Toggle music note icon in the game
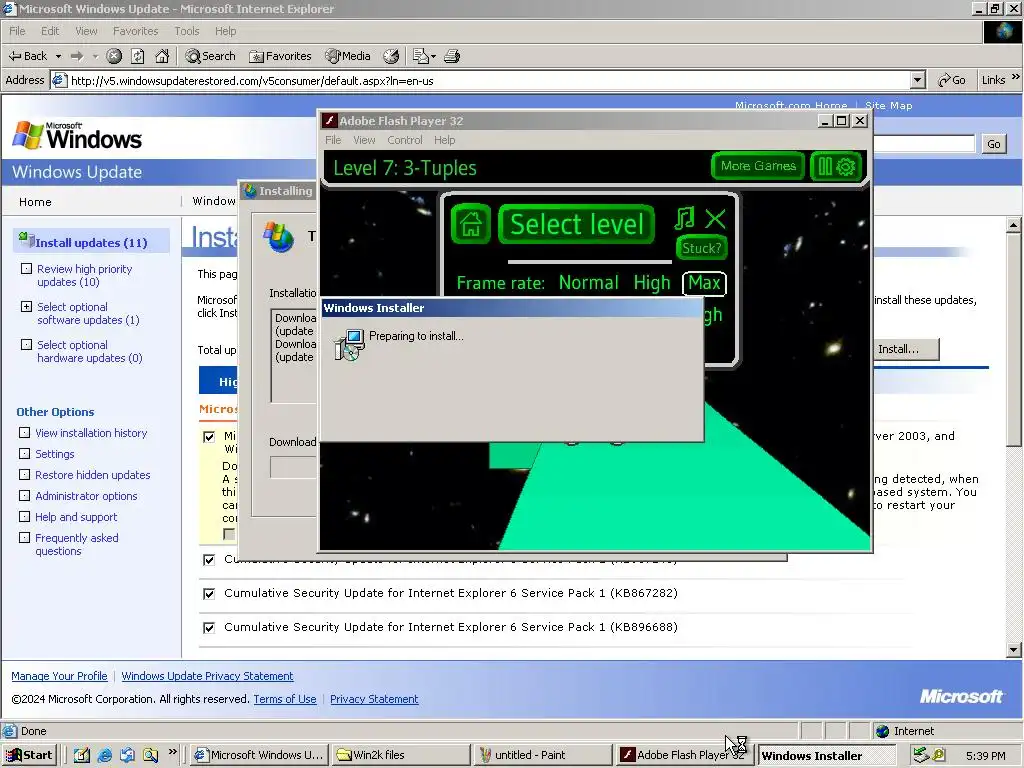1024x768 pixels. point(684,218)
